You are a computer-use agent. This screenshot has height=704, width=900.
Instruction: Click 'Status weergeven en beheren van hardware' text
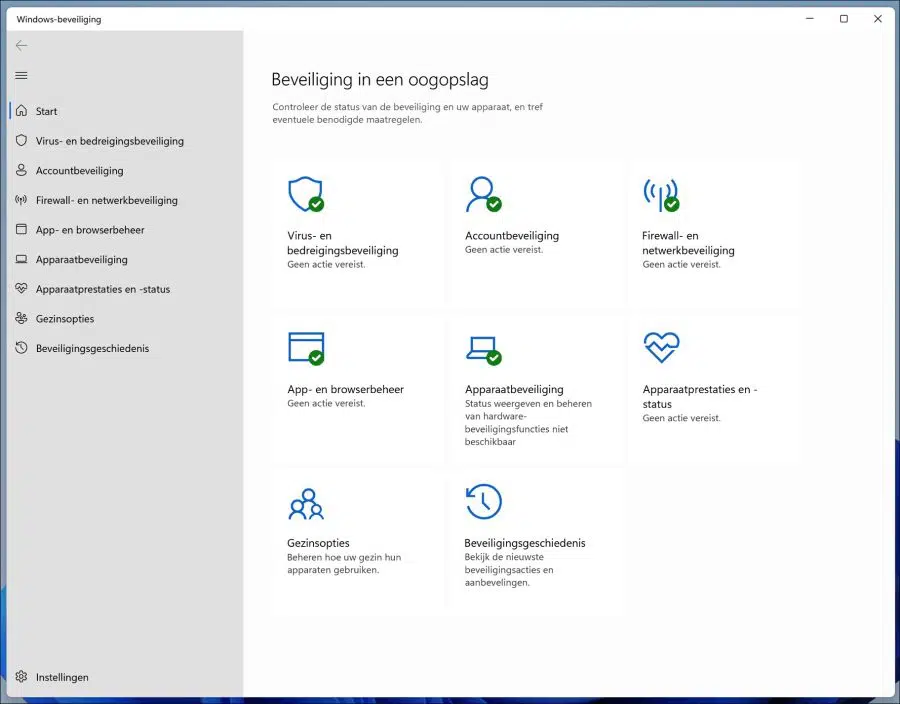click(x=527, y=422)
